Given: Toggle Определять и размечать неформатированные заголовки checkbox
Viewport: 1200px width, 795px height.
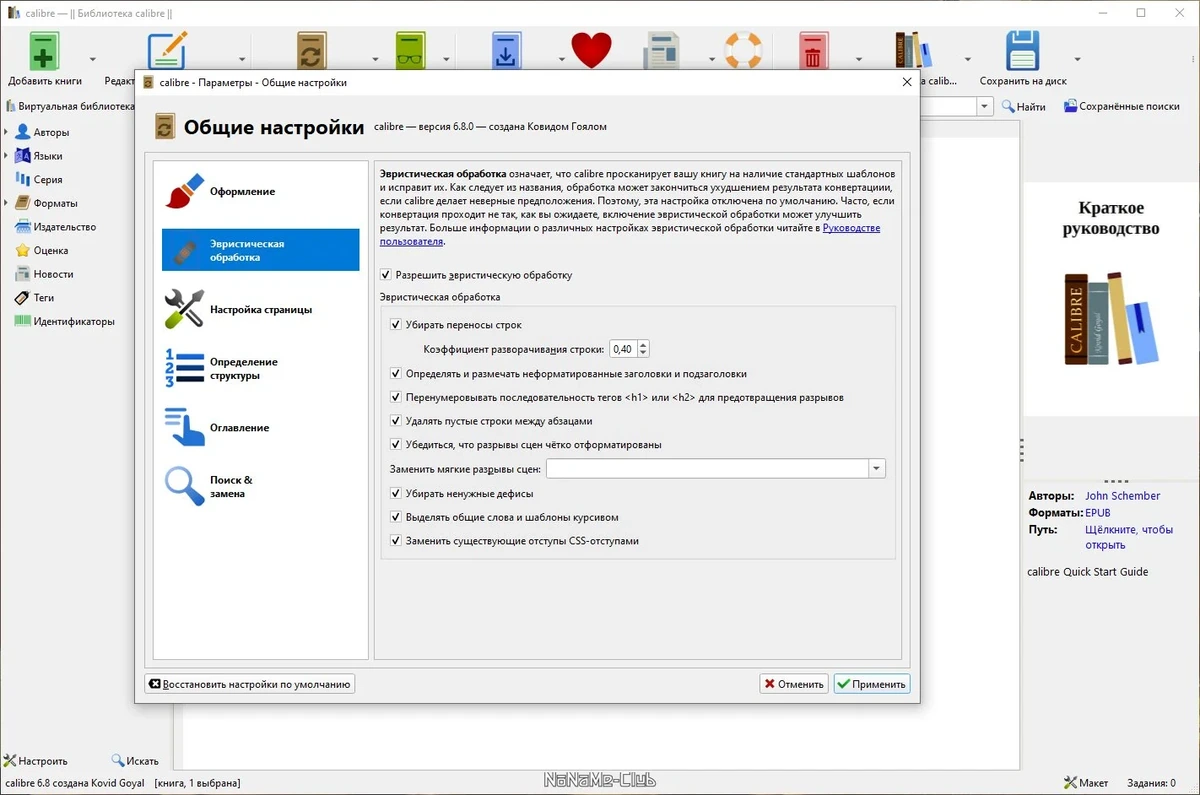Looking at the screenshot, I should [x=396, y=373].
